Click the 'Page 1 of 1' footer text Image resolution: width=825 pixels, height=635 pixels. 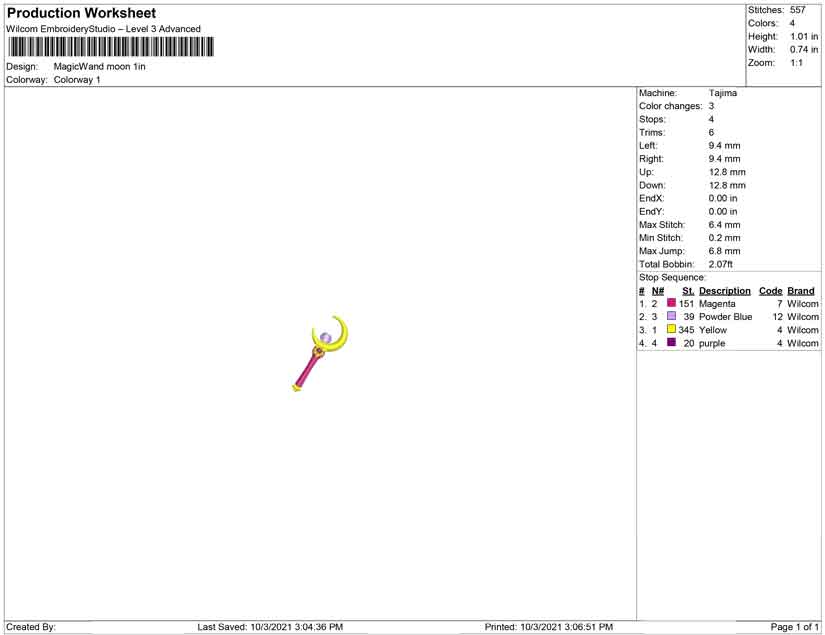coord(794,627)
